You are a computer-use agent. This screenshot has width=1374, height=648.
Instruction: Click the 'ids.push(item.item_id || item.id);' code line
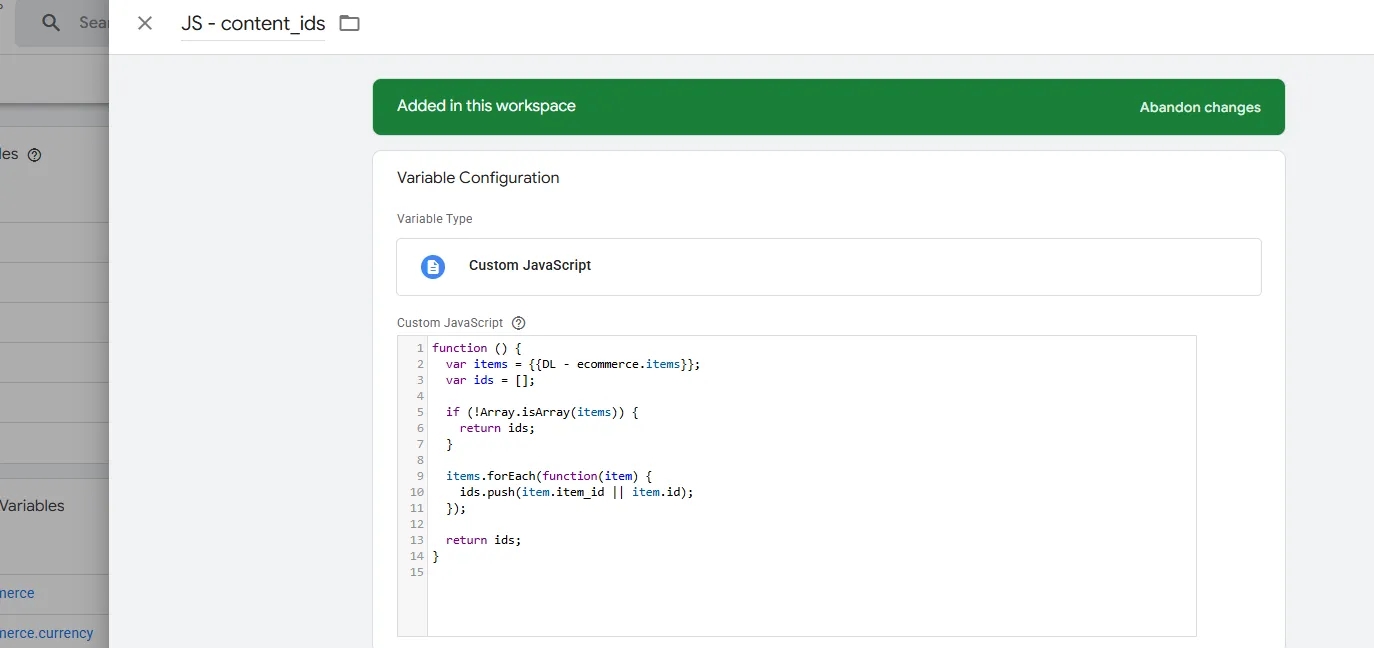point(576,492)
